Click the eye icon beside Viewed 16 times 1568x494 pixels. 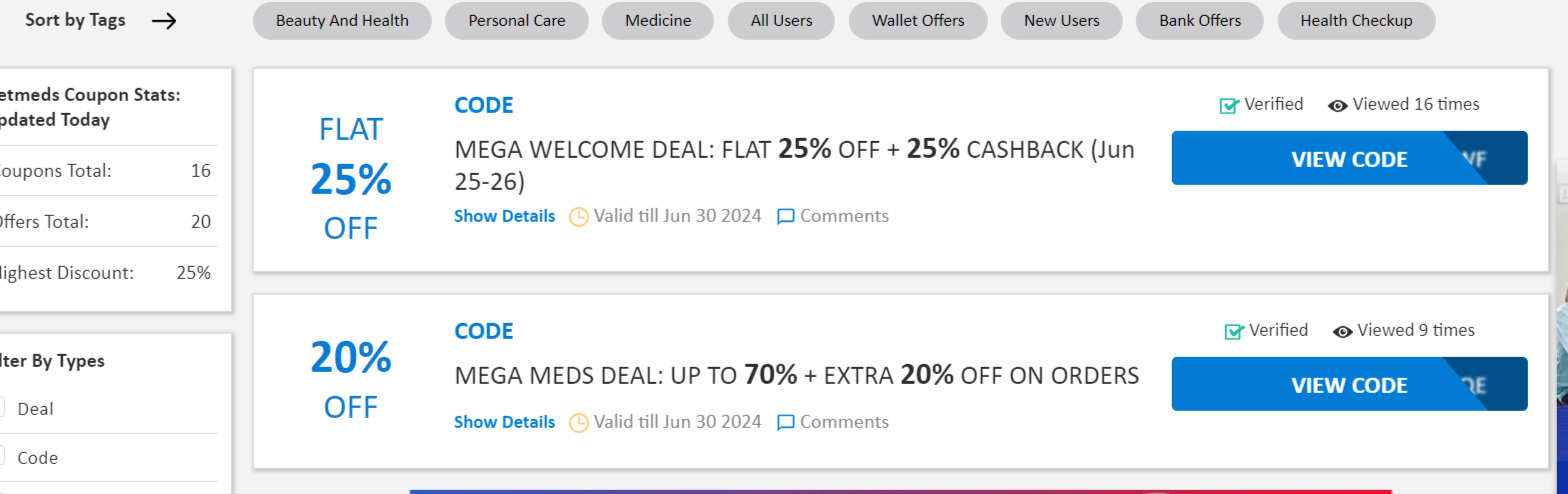[1338, 105]
